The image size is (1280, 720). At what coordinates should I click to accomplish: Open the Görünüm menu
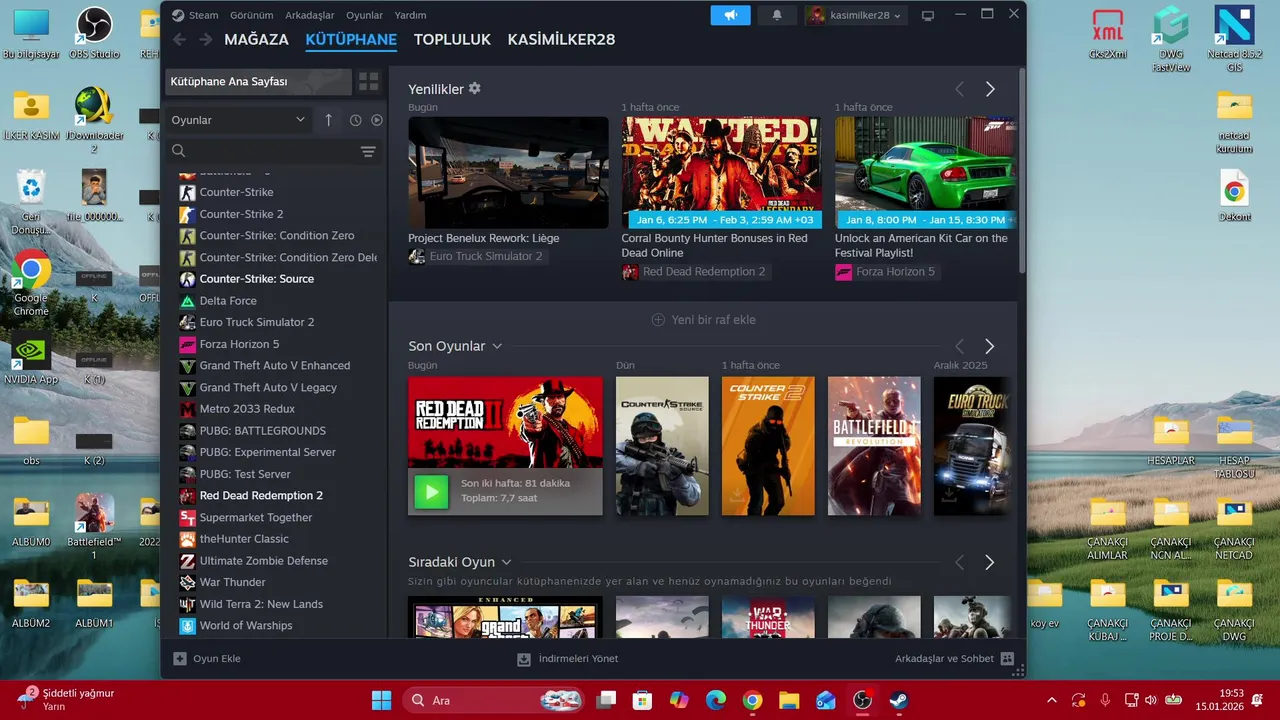coord(252,15)
